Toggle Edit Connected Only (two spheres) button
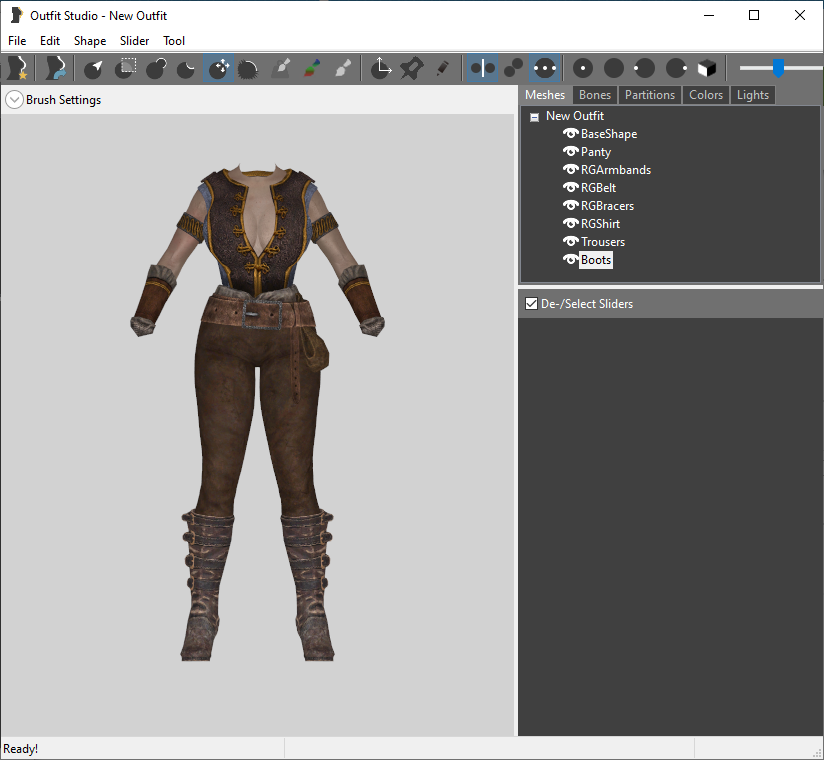This screenshot has width=824, height=760. (x=513, y=68)
